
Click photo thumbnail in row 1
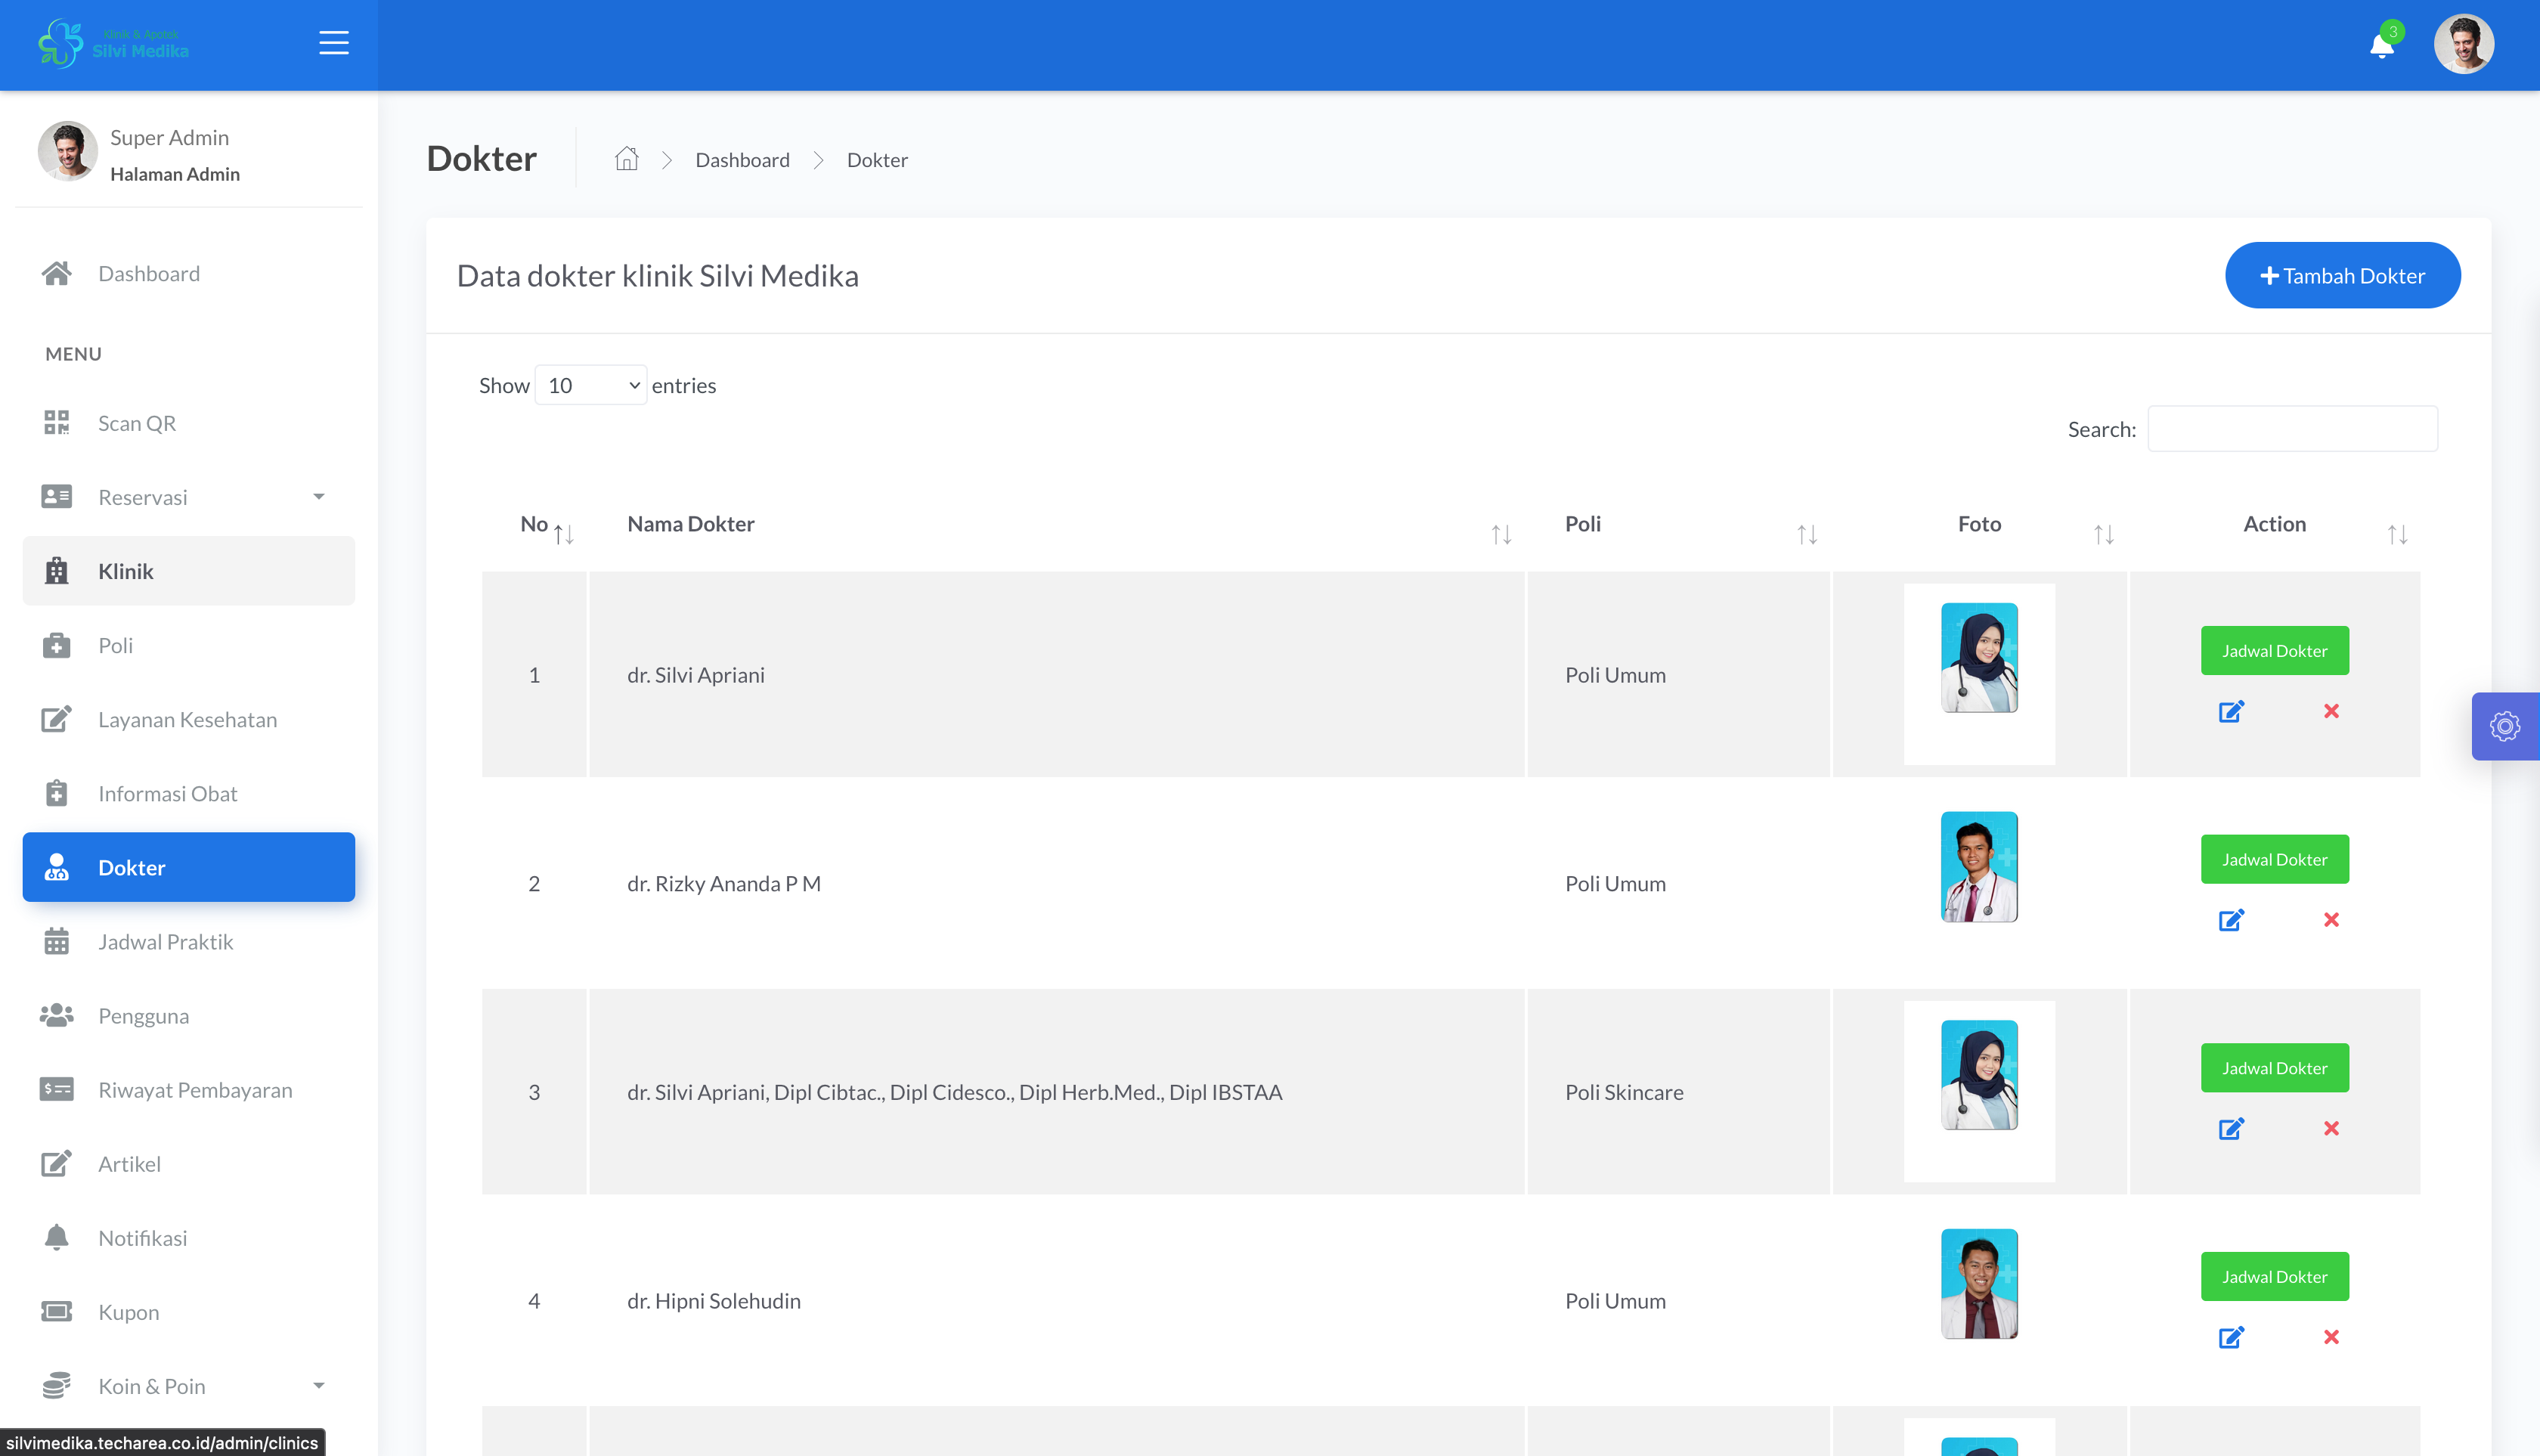point(1979,658)
